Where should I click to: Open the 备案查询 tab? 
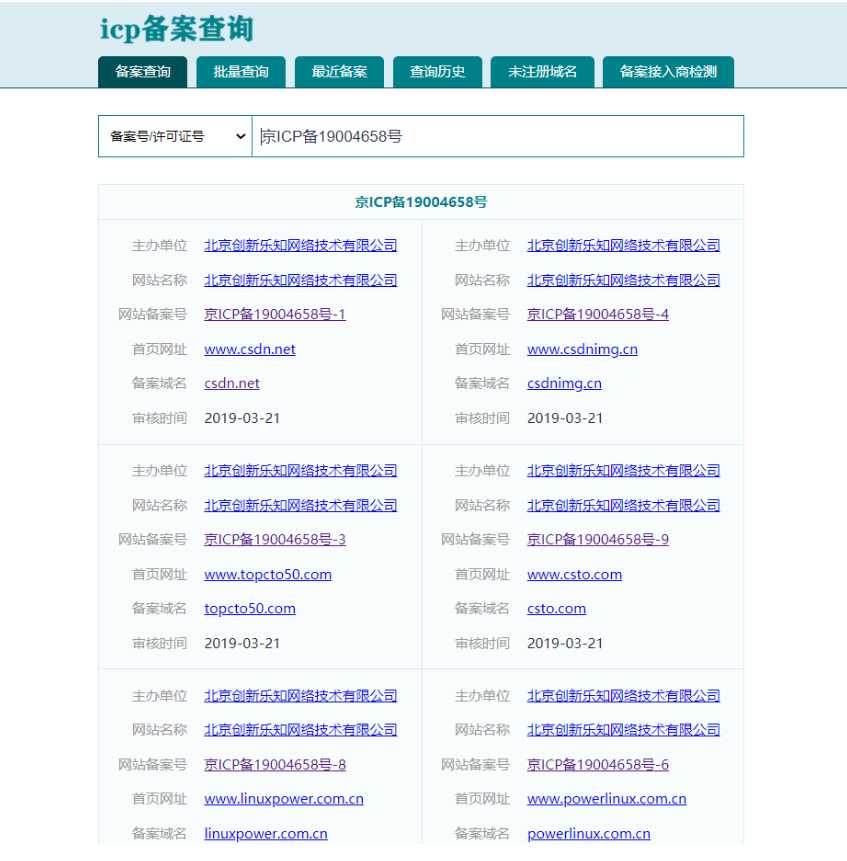pyautogui.click(x=143, y=71)
